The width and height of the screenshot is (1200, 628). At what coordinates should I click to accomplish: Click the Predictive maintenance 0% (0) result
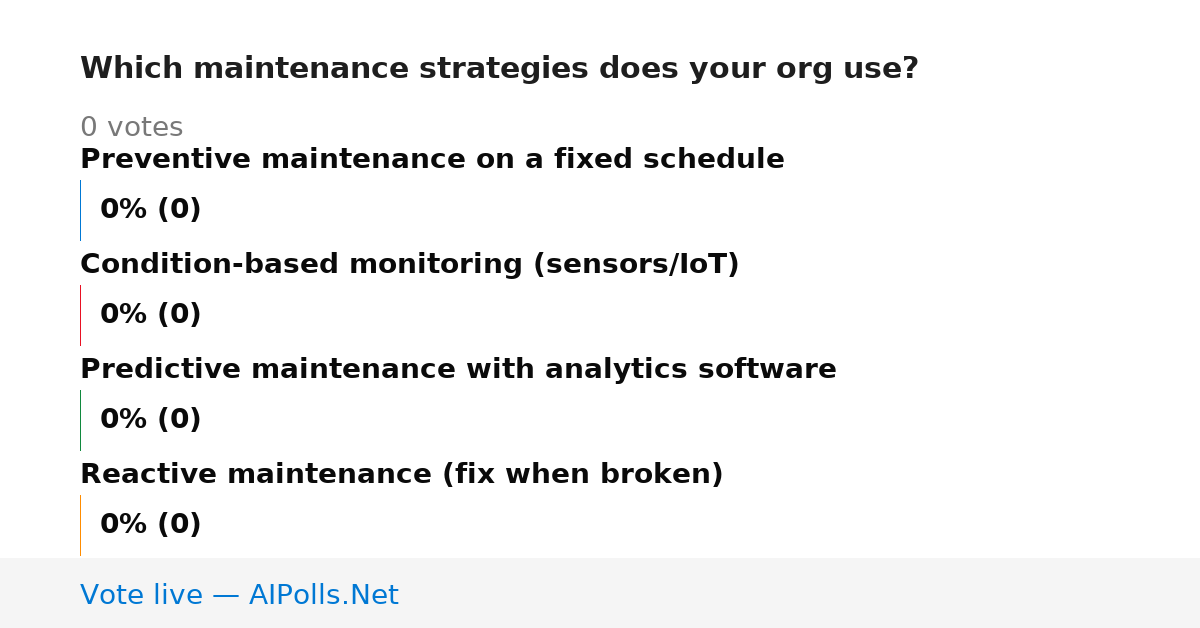(x=150, y=420)
